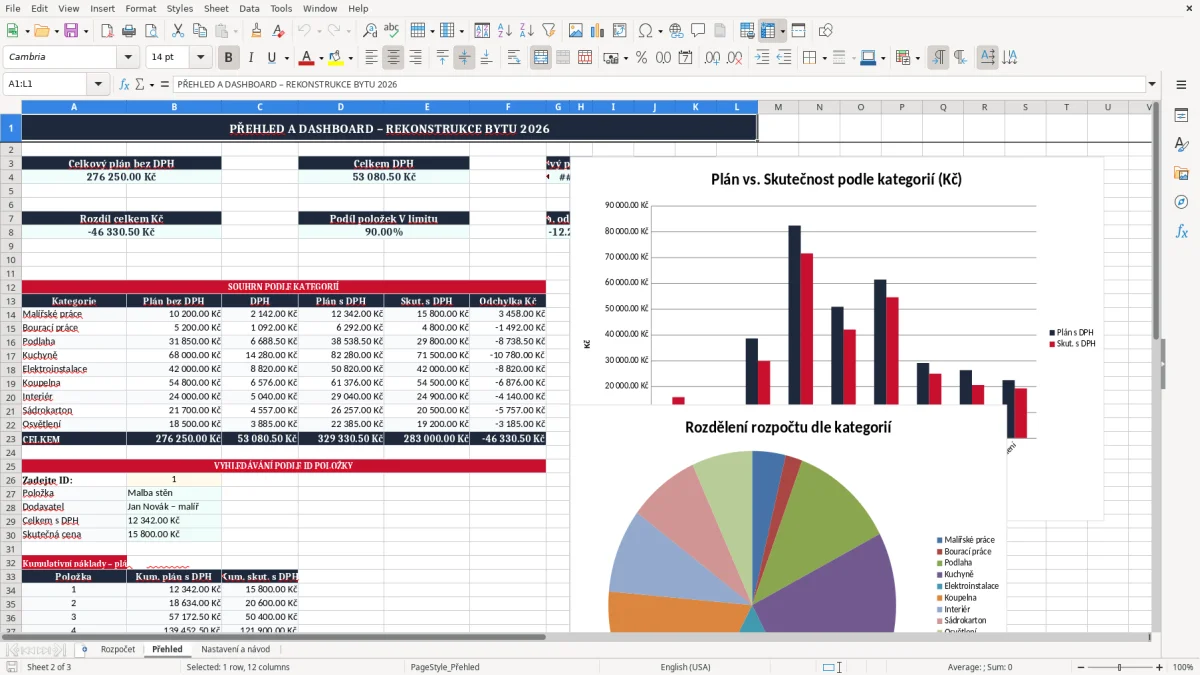Open sidebar Navigator panel

click(1181, 202)
